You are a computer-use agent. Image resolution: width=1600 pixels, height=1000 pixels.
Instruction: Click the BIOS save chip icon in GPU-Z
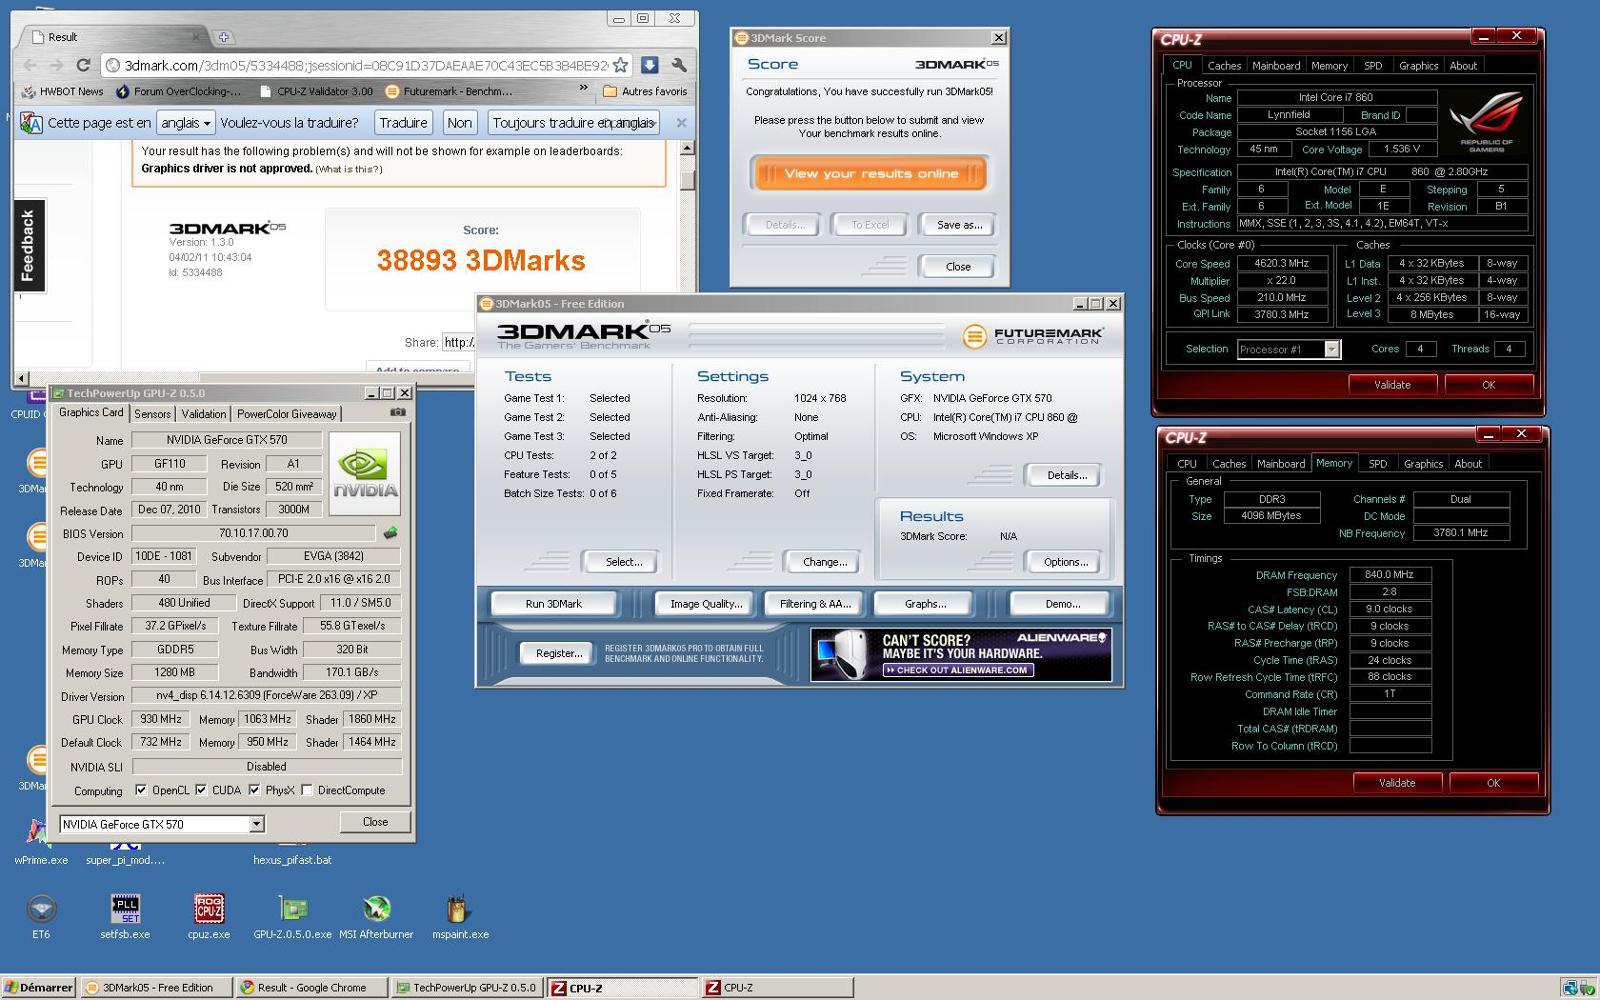[x=390, y=533]
